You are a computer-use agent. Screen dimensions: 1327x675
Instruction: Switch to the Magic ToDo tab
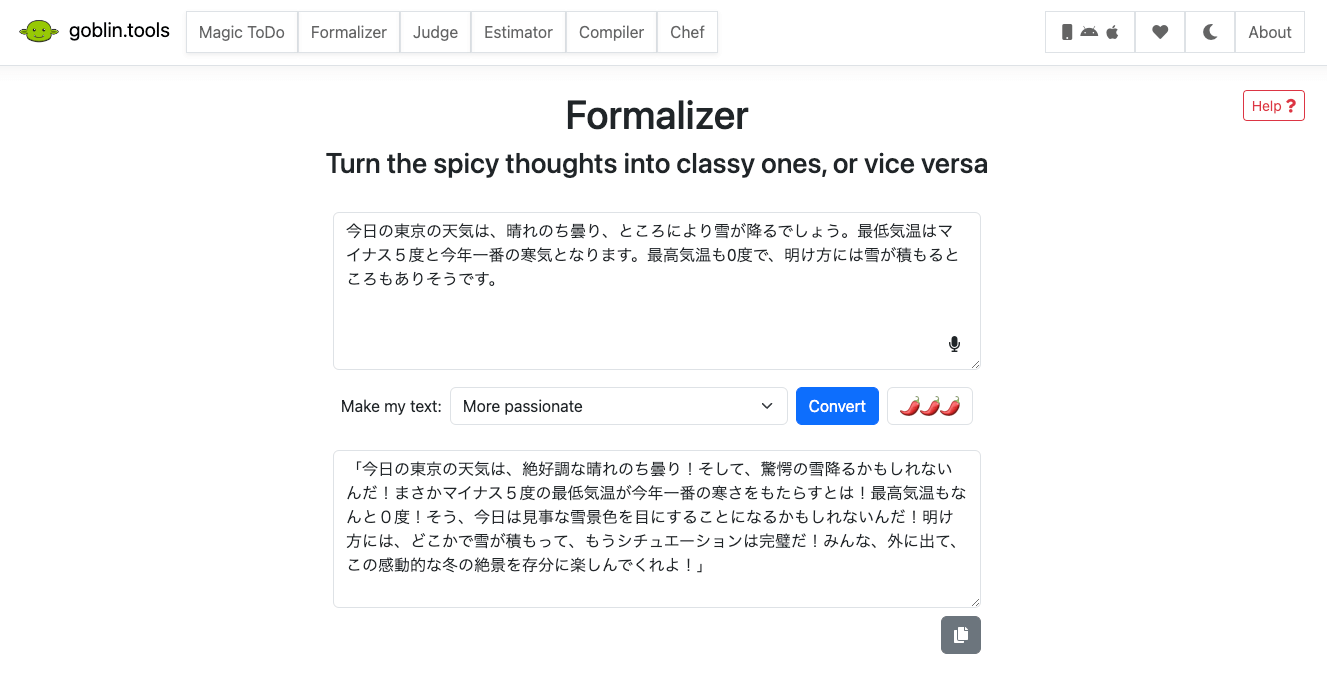click(241, 32)
